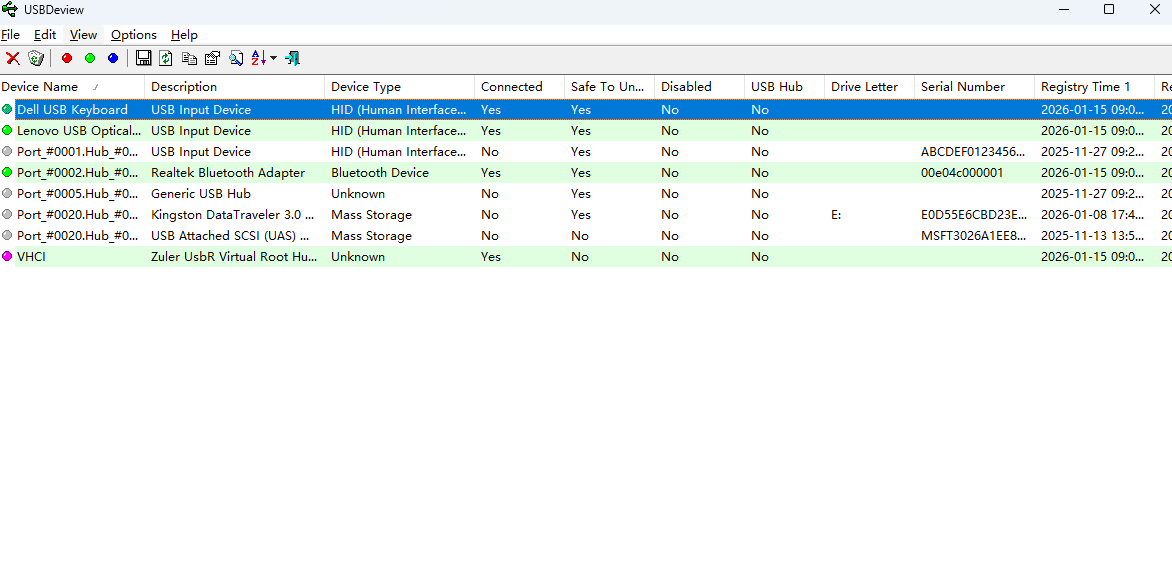Open the File menu
Viewport: 1172px width, 586px height.
pyautogui.click(x=10, y=35)
